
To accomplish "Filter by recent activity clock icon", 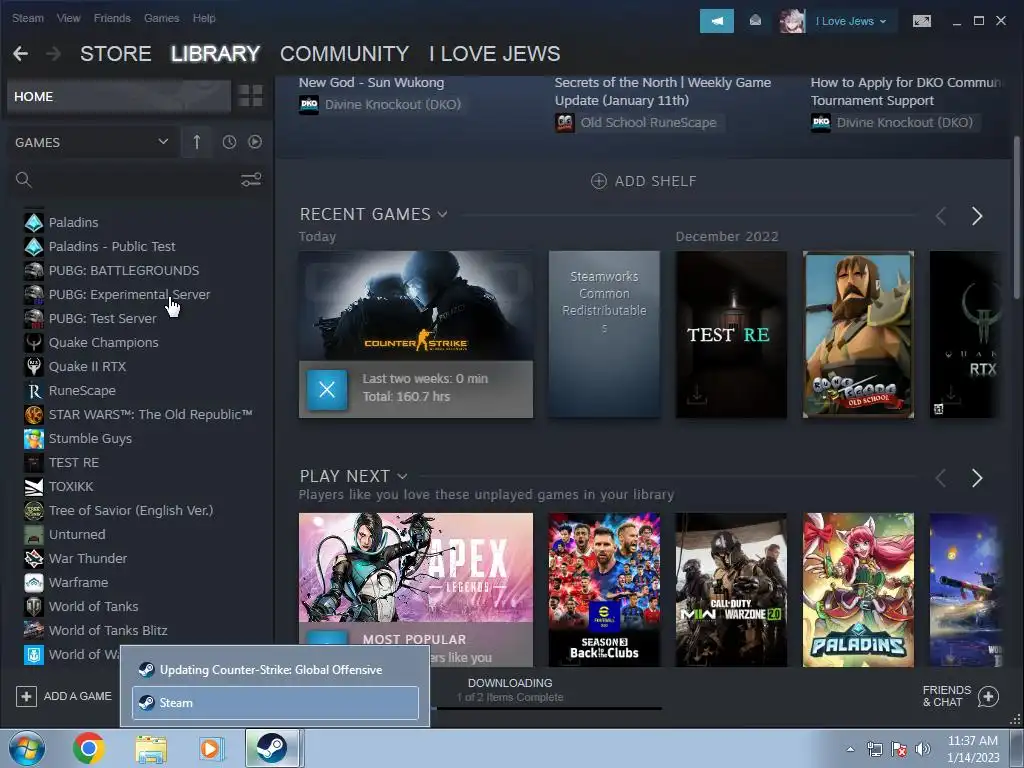I will (229, 142).
